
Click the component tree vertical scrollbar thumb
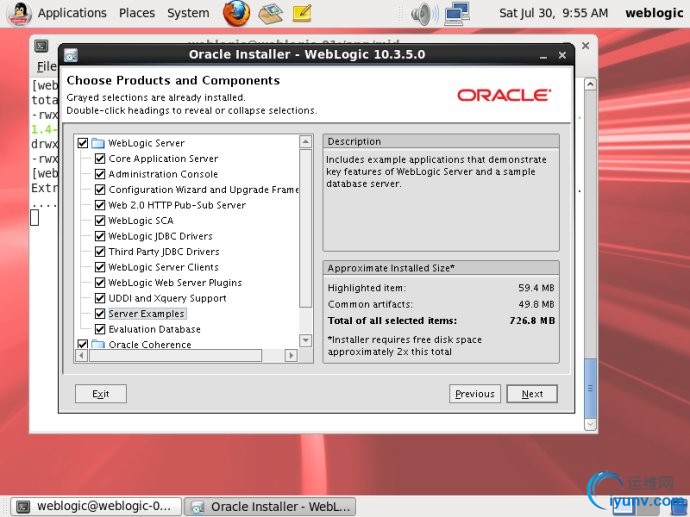click(x=305, y=228)
